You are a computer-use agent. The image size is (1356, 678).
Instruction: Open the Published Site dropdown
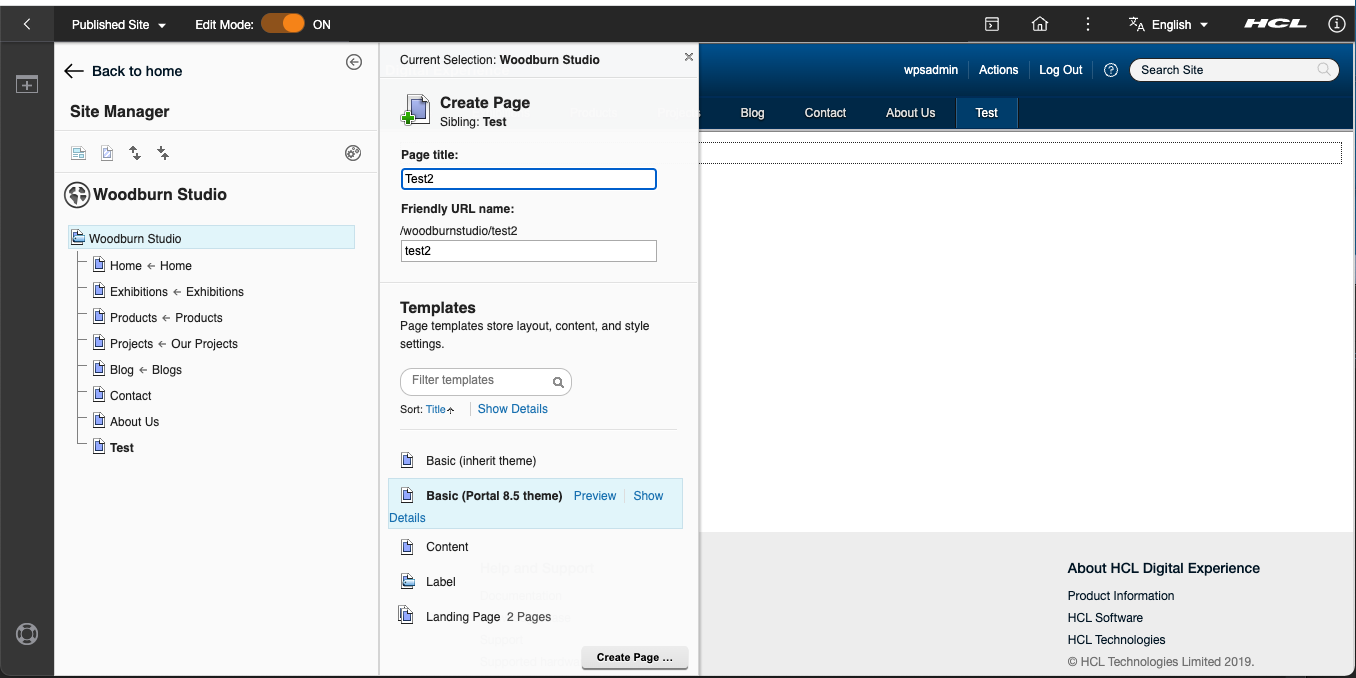point(117,23)
